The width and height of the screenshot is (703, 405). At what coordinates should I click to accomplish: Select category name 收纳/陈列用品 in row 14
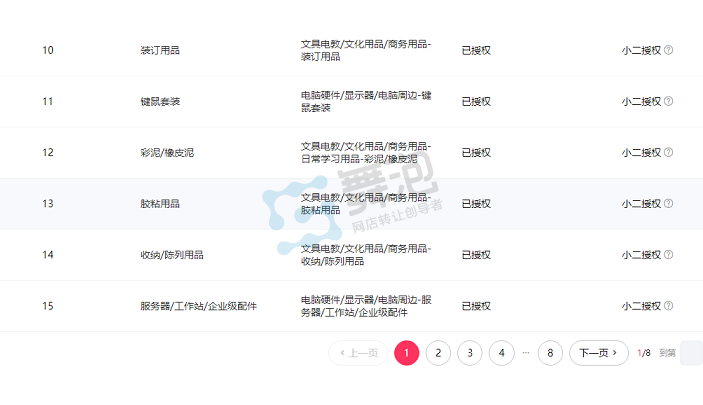(172, 255)
